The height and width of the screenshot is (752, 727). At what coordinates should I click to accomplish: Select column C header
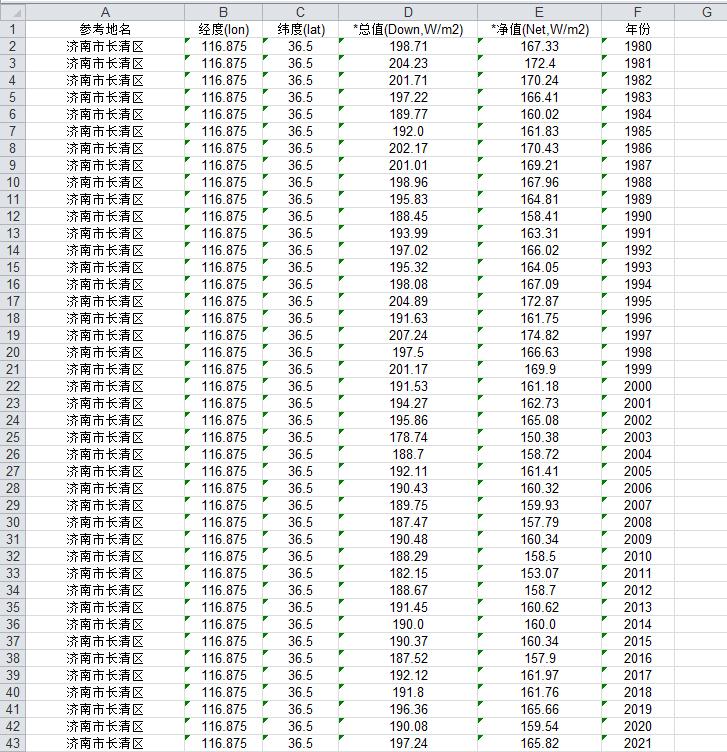301,12
